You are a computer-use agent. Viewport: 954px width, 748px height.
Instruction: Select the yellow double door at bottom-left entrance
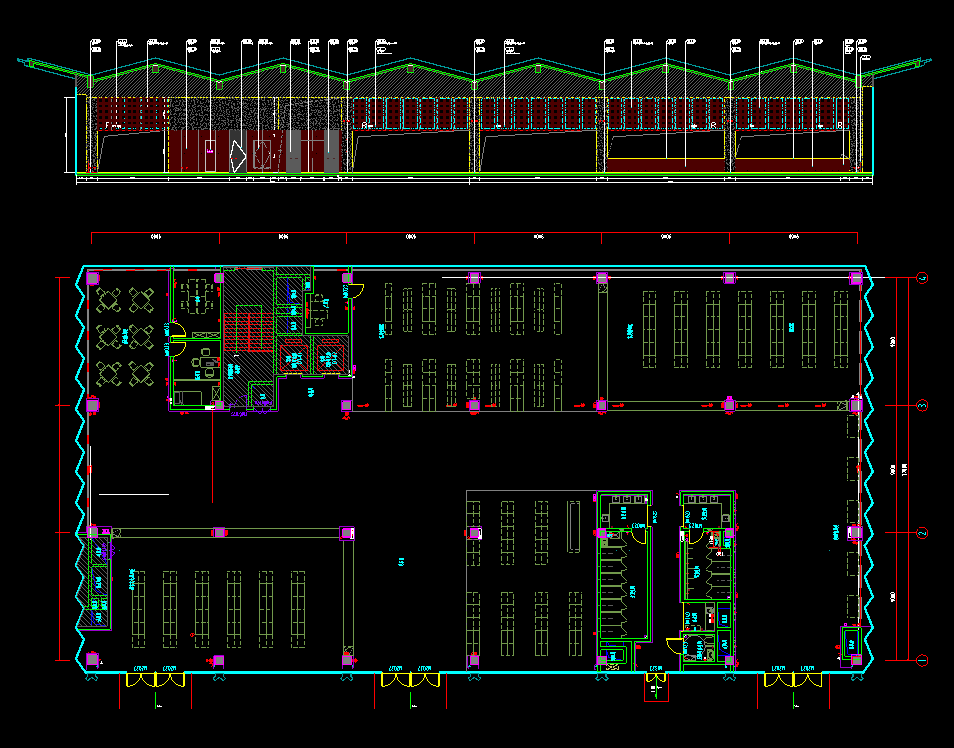tap(155, 680)
